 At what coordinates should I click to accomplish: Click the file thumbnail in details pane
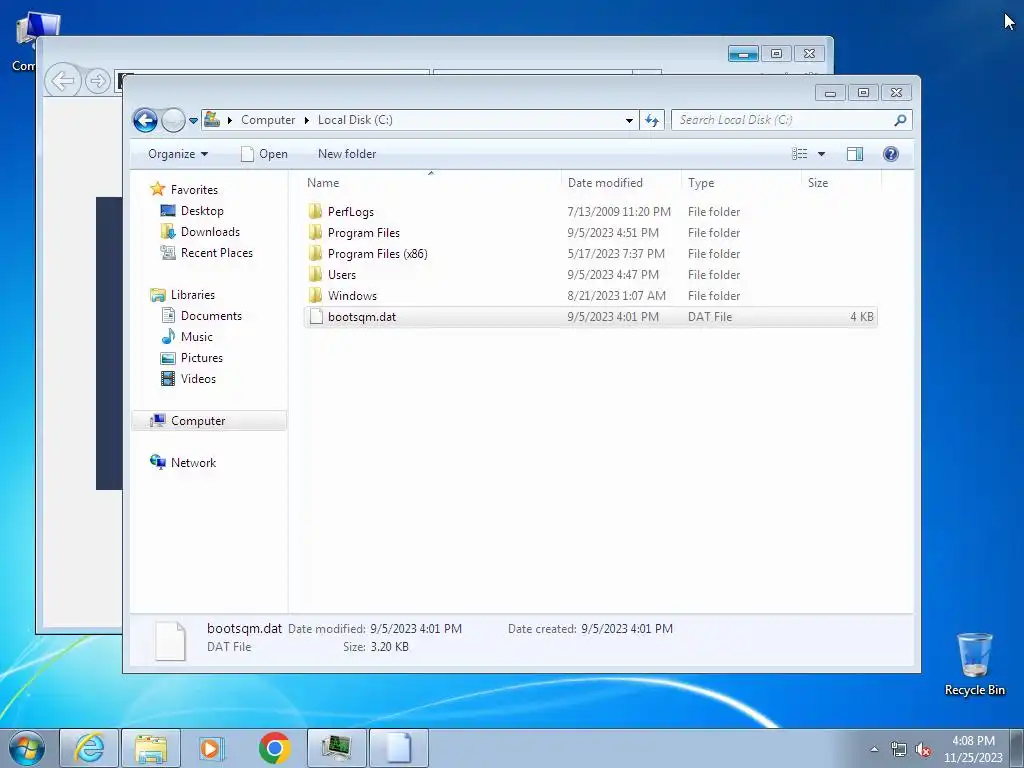170,640
